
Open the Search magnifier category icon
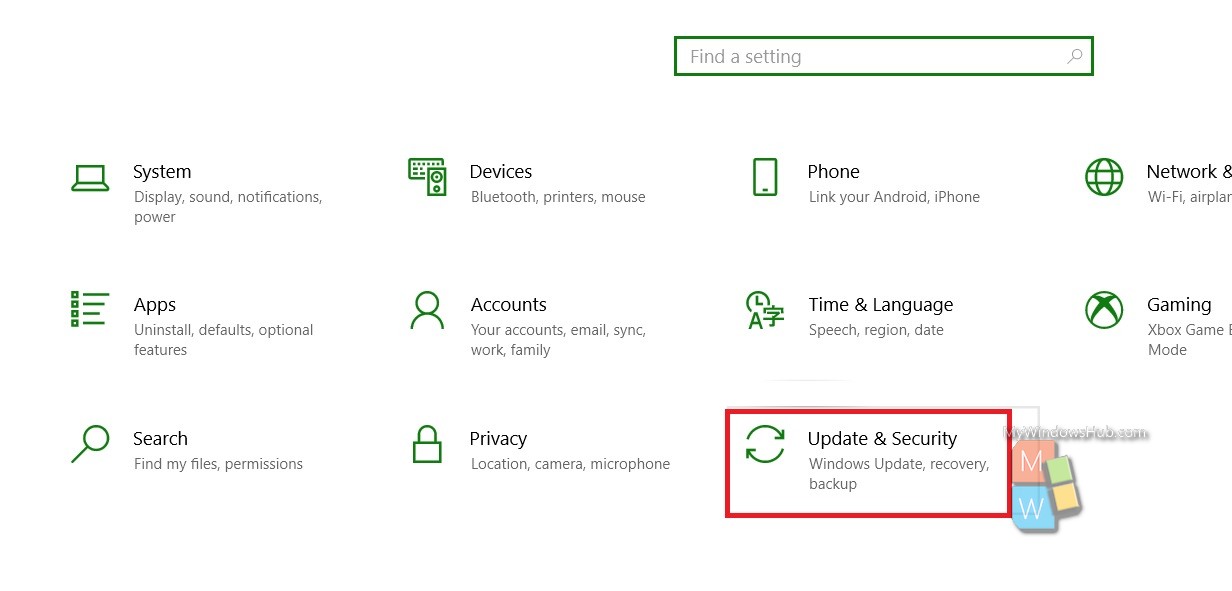coord(90,443)
